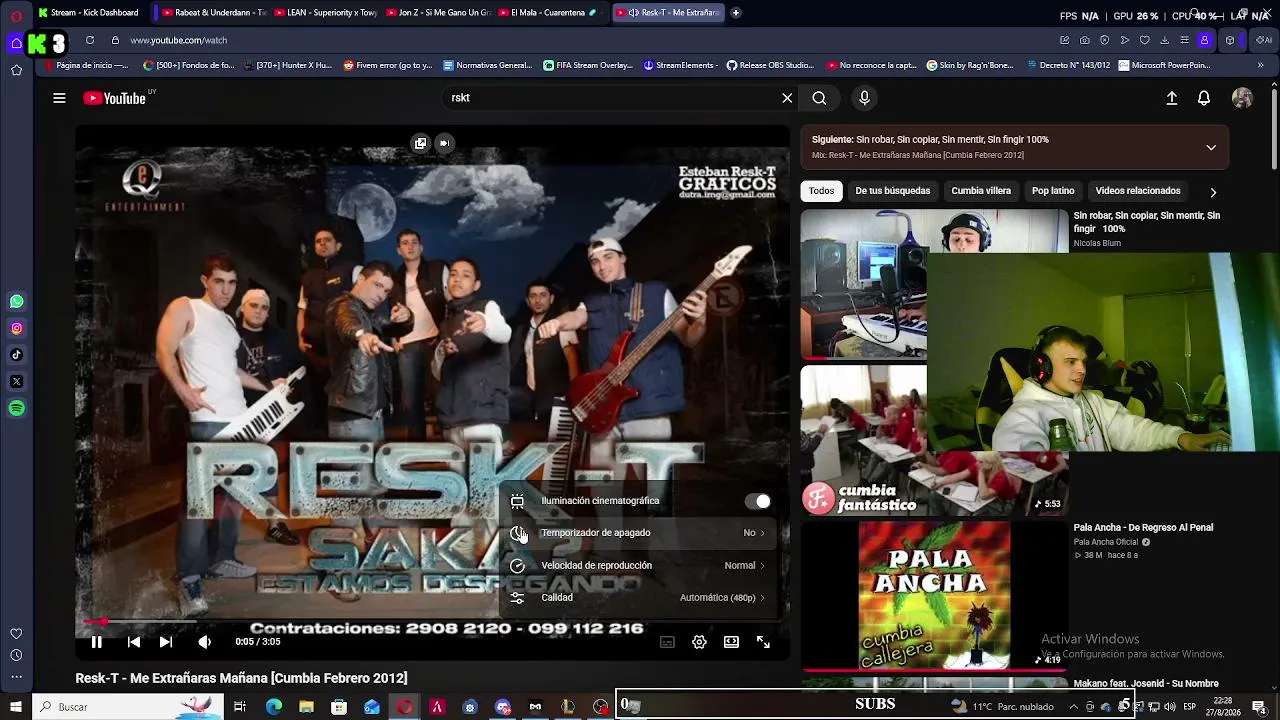Open the YouTube create/upload button

(x=1172, y=98)
